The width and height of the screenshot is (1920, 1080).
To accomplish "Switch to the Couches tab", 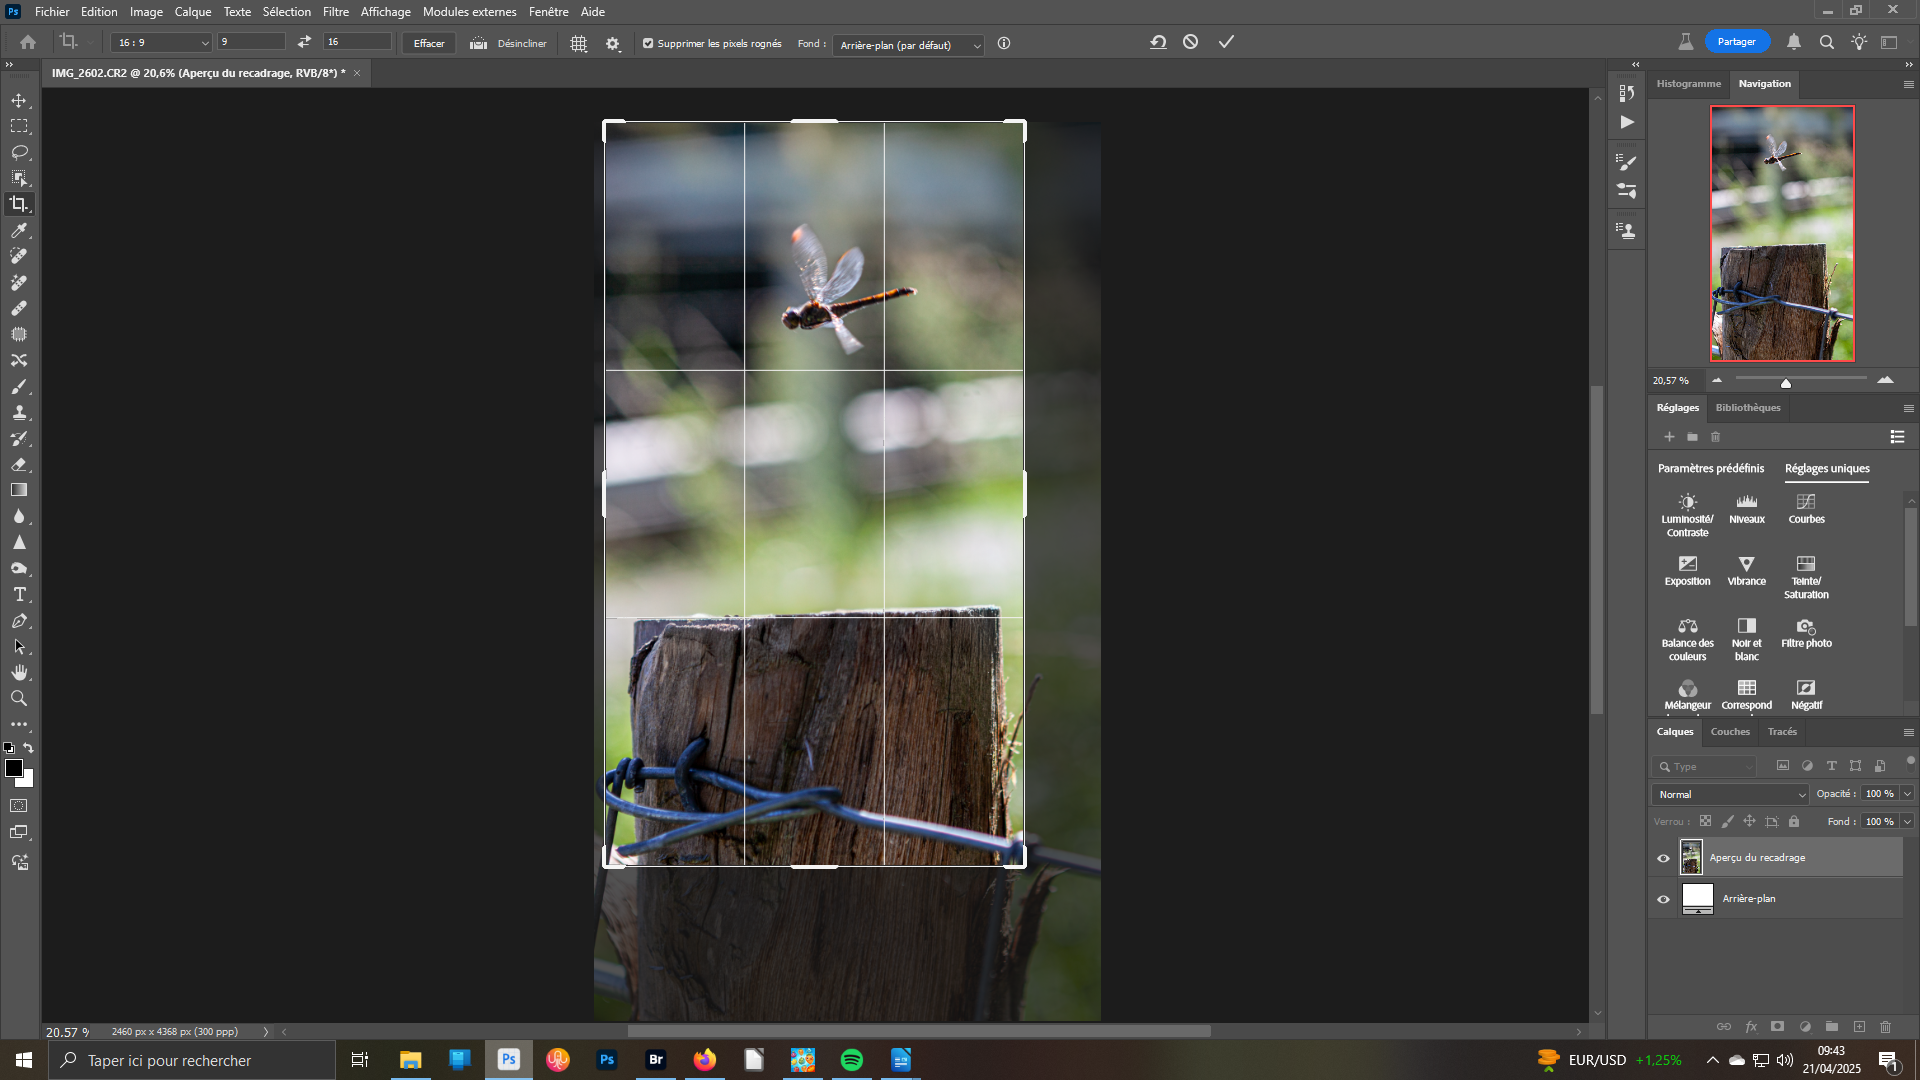I will tap(1730, 732).
